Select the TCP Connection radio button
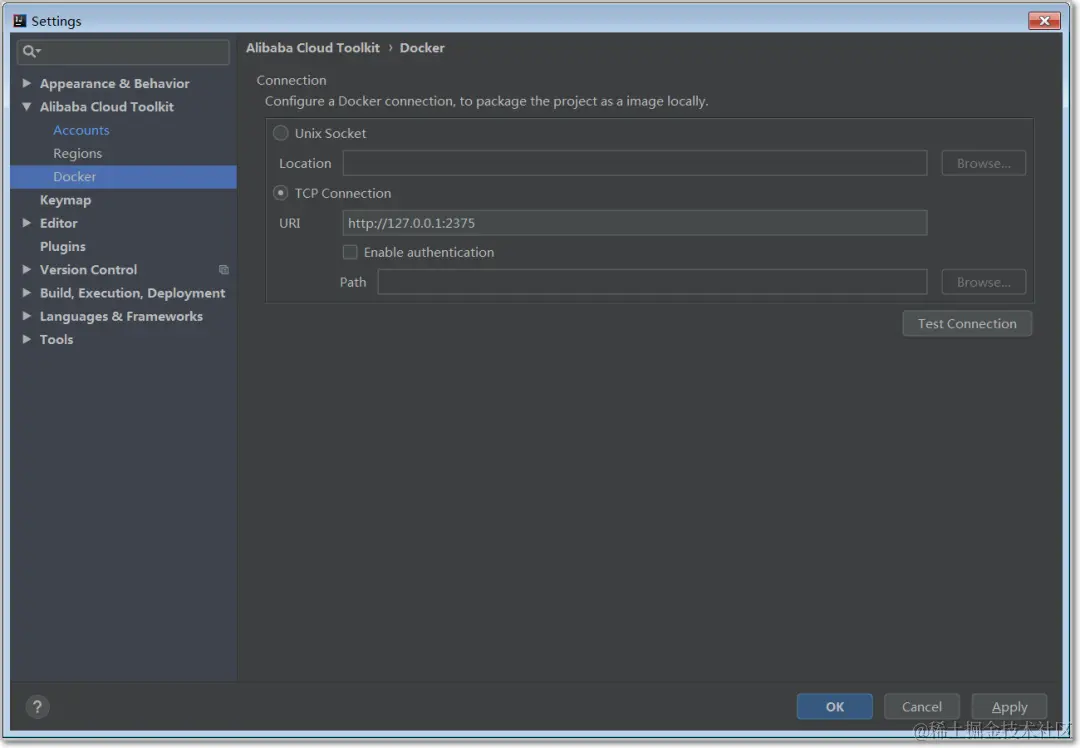1080x748 pixels. 280,193
